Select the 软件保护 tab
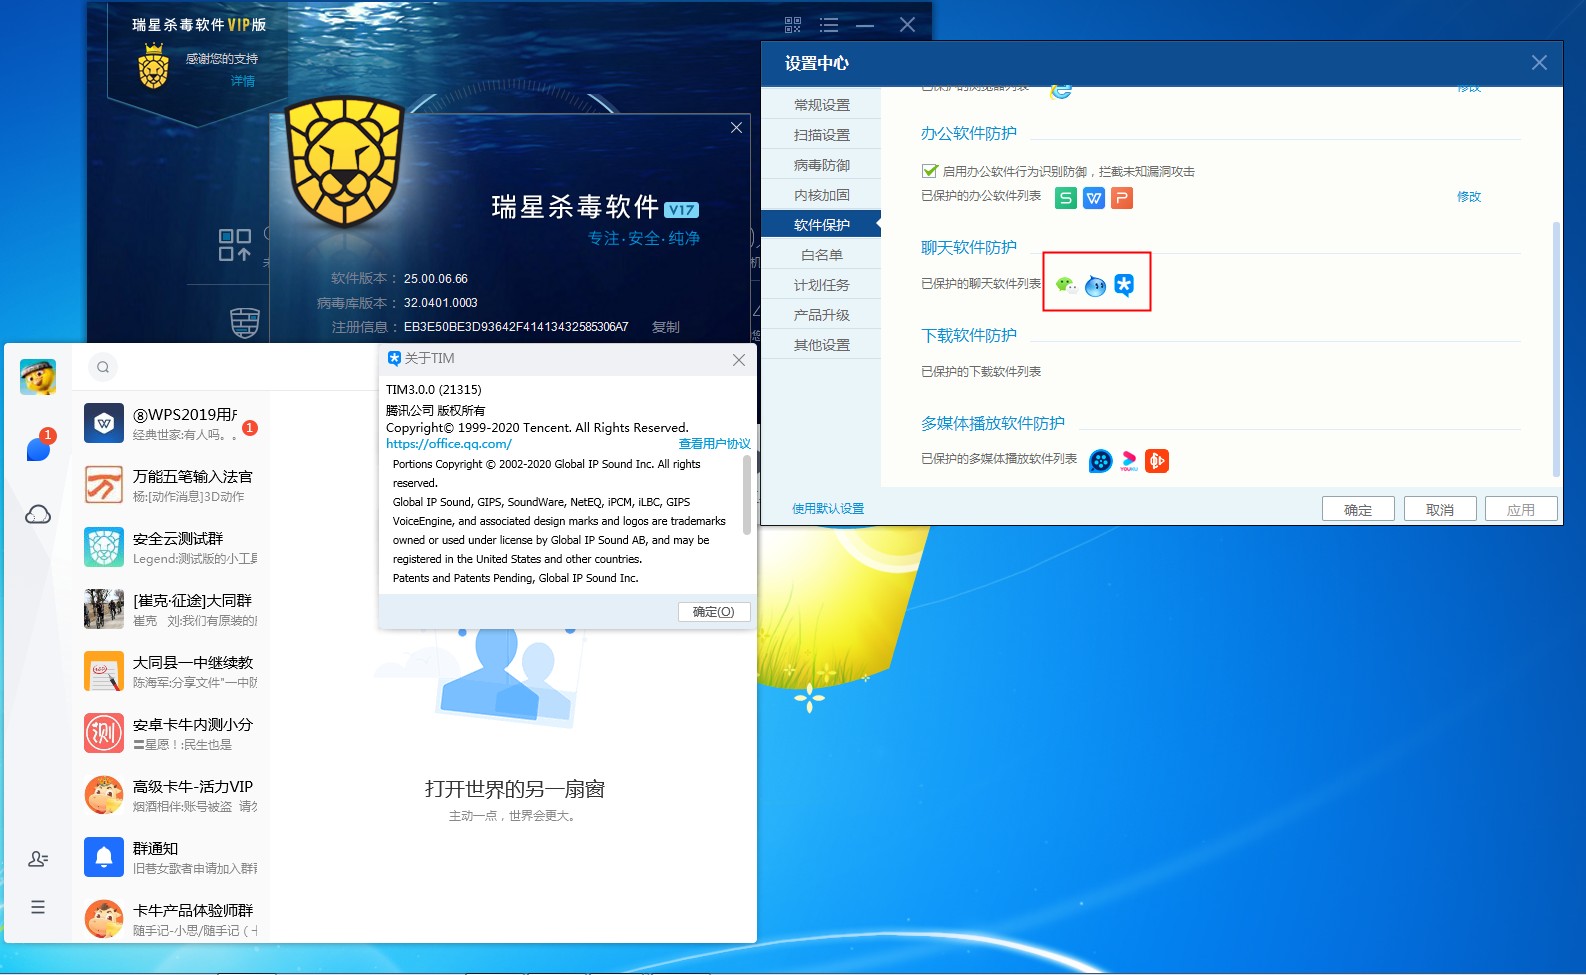 tap(821, 225)
